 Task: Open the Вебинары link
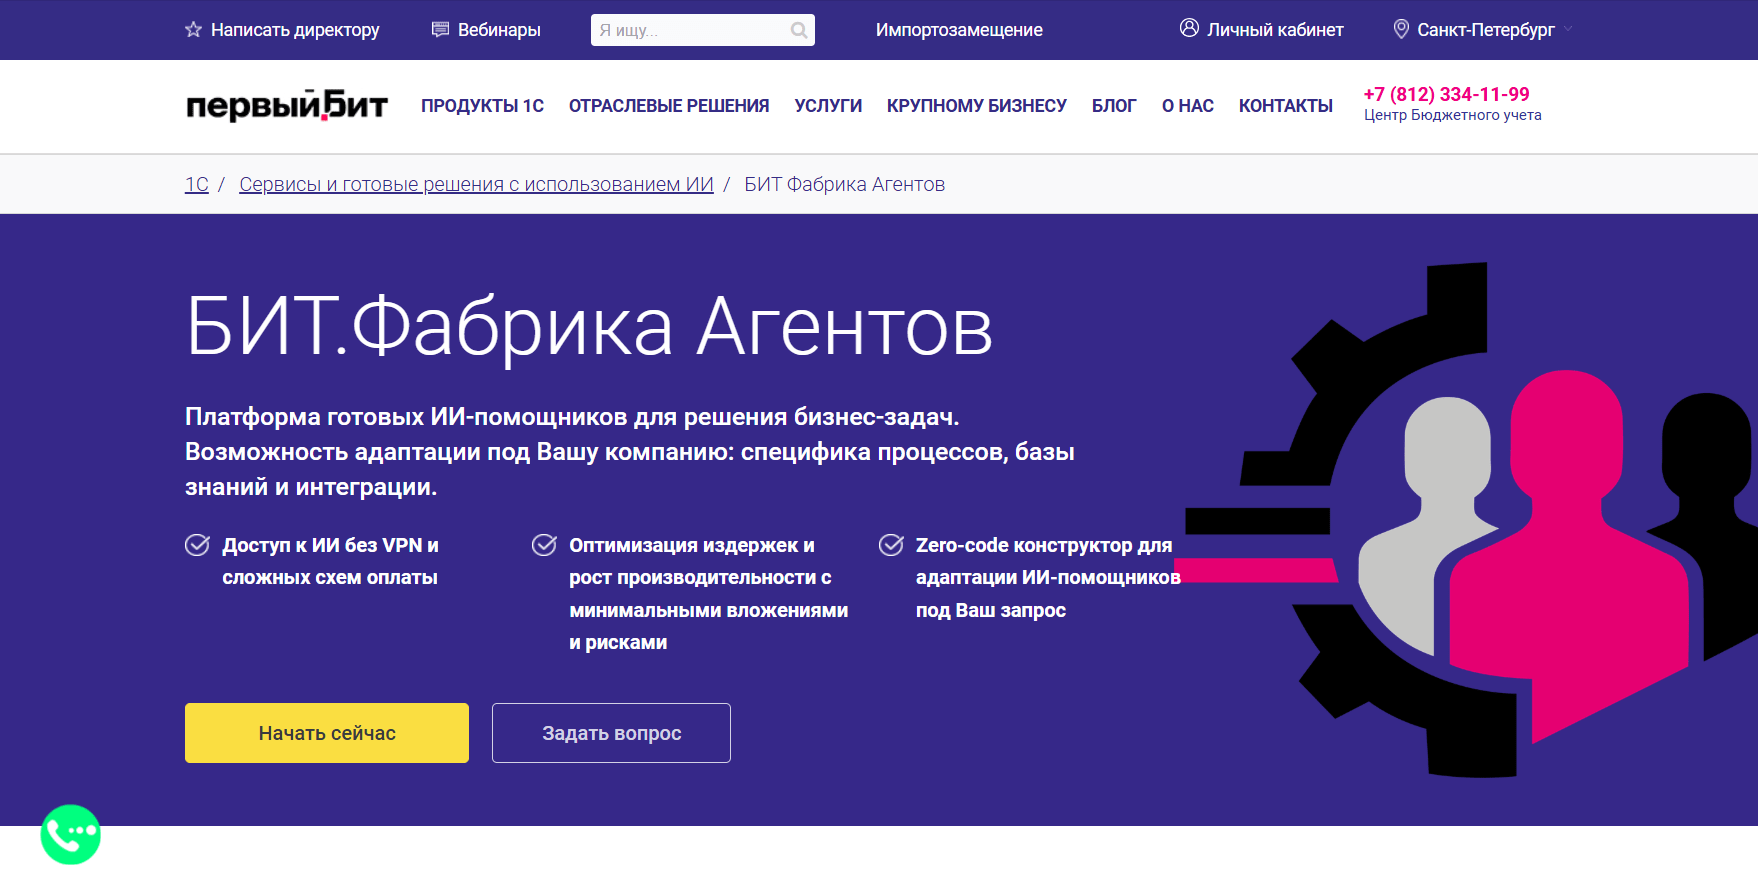(x=499, y=30)
